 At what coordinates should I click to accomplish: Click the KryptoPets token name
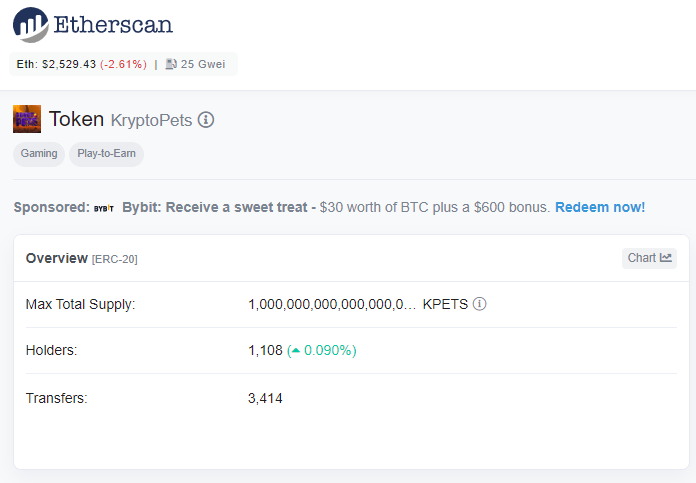[151, 120]
